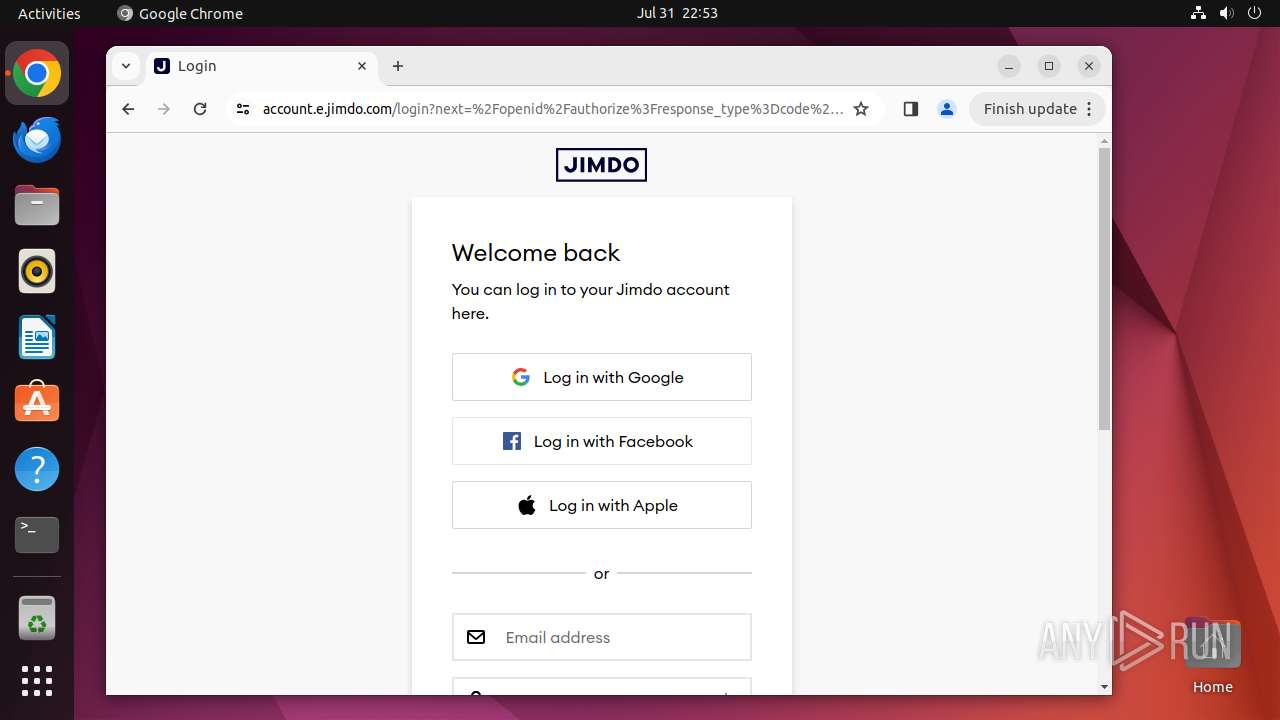This screenshot has width=1280, height=720.
Task: Launch Thunderbird mail from dock
Action: (x=37, y=139)
